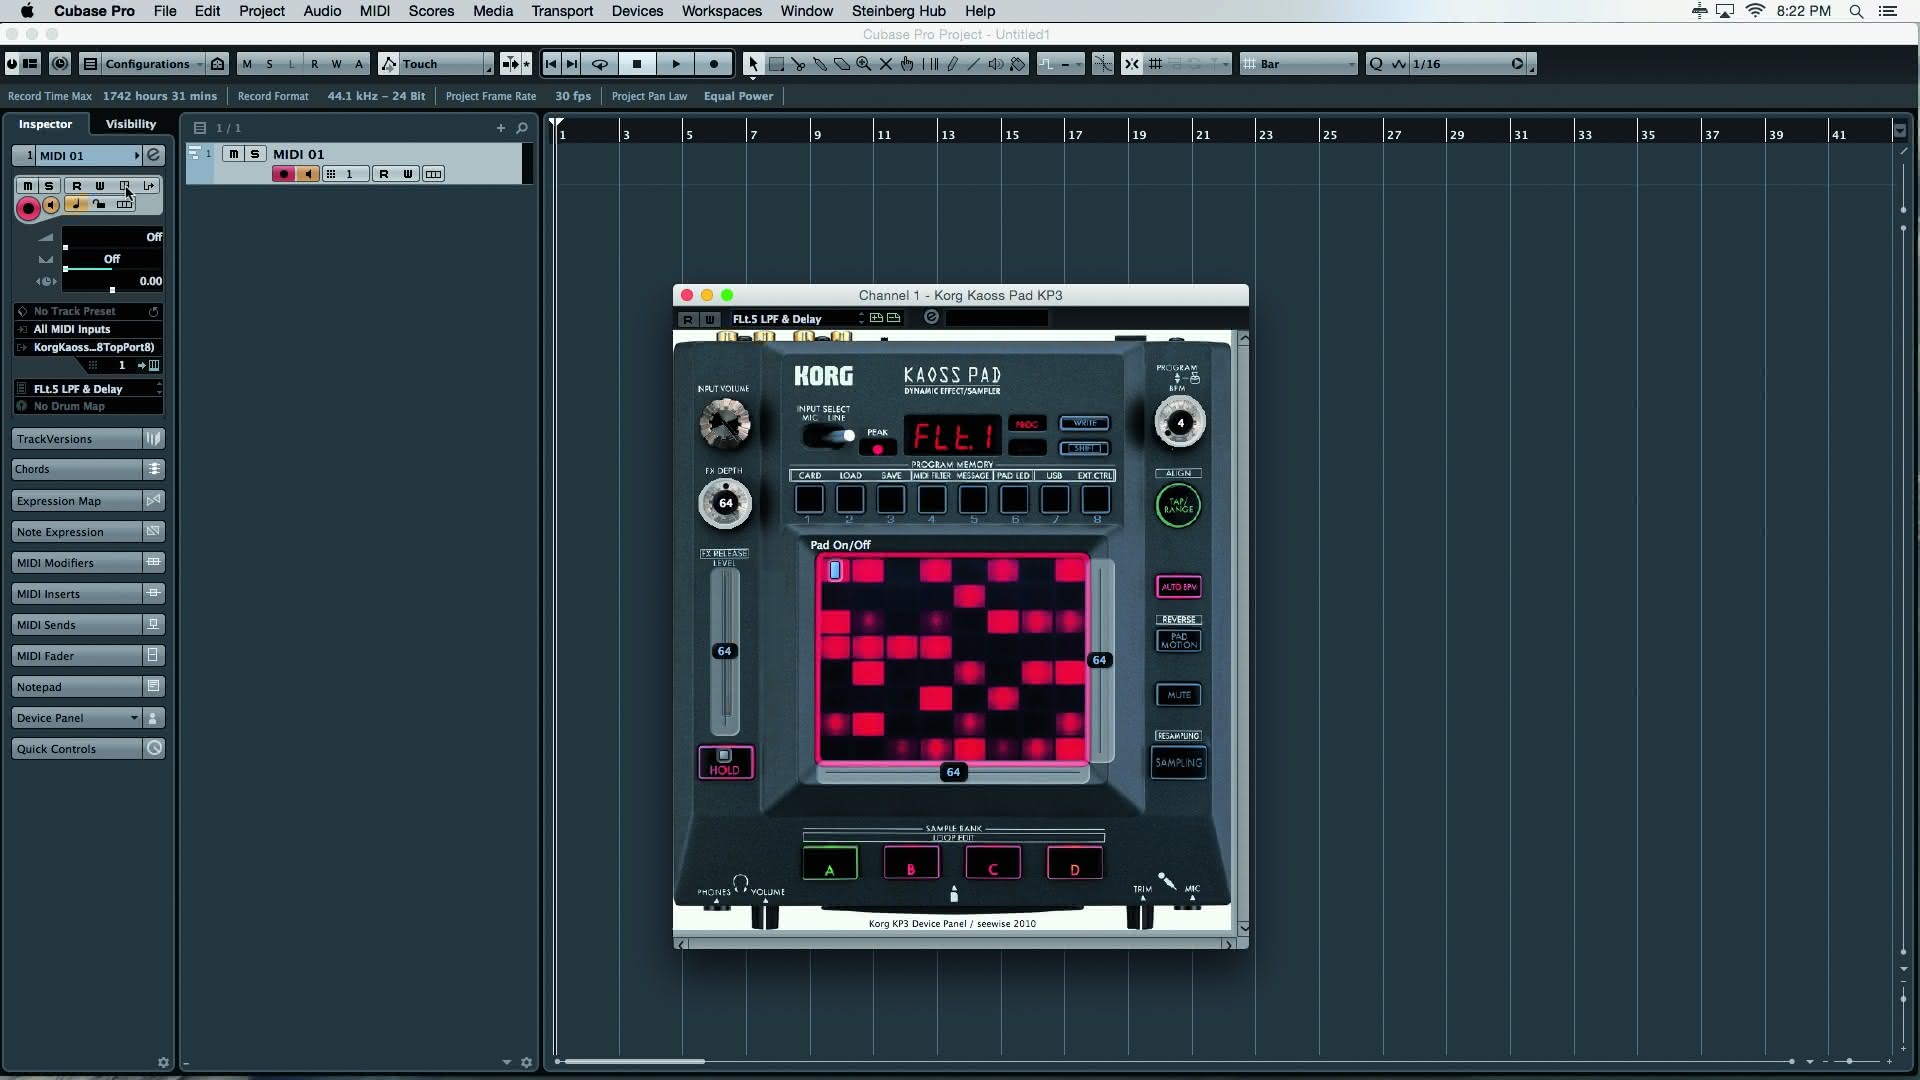Click the FX Release Level slider handle
1920x1080 pixels.
pos(724,651)
